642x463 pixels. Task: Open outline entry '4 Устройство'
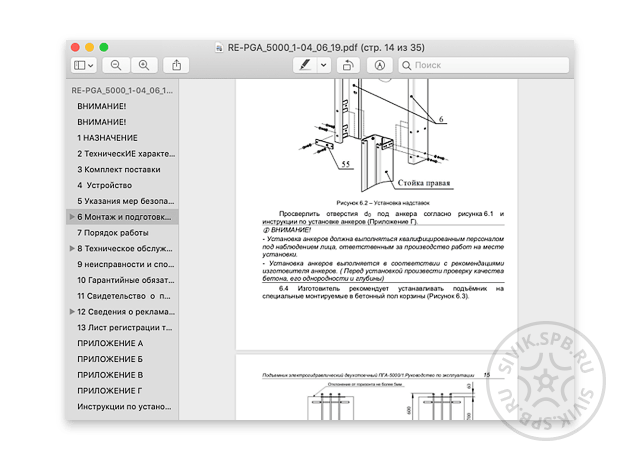point(104,185)
